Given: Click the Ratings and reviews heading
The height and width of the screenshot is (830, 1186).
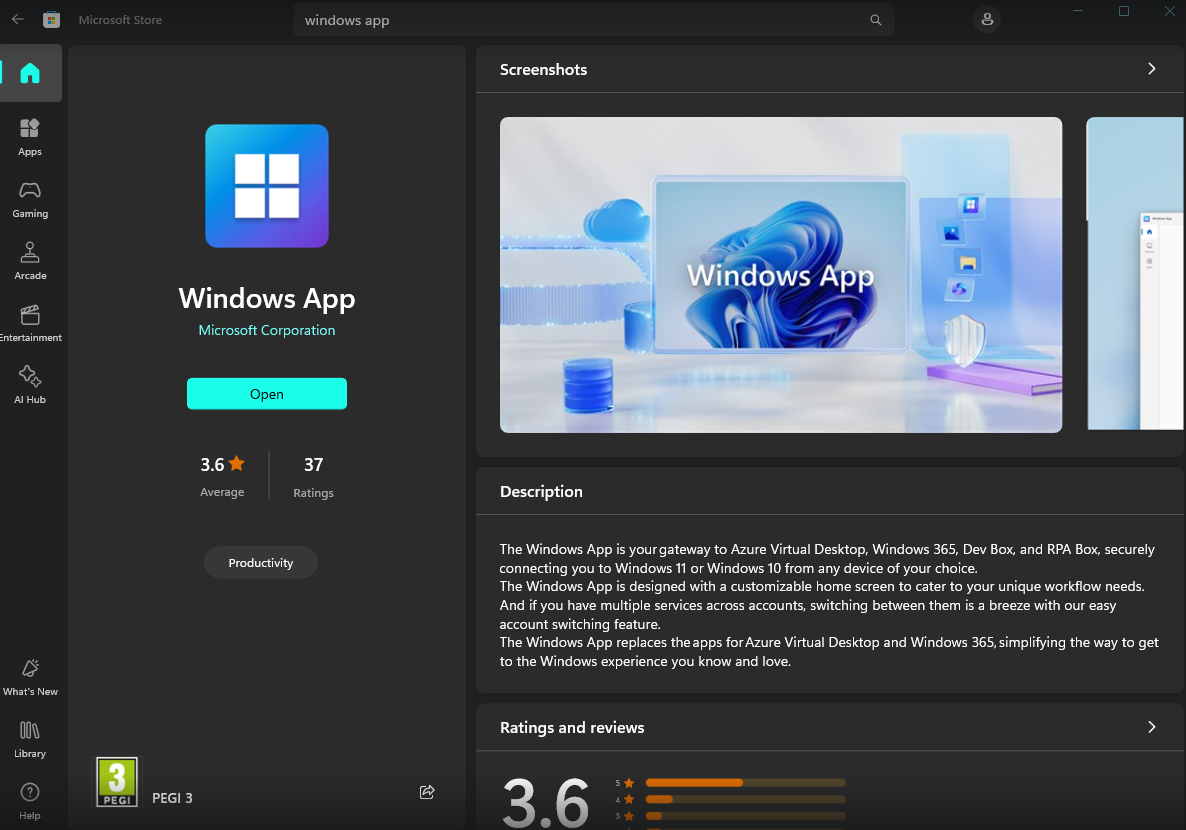Looking at the screenshot, I should pos(572,728).
